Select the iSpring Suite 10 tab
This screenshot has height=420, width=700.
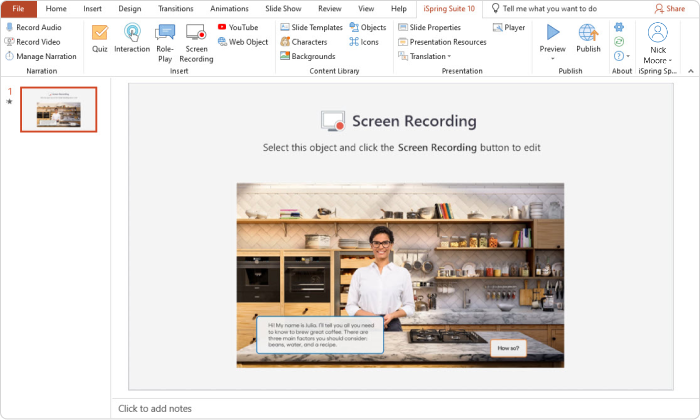pos(449,8)
